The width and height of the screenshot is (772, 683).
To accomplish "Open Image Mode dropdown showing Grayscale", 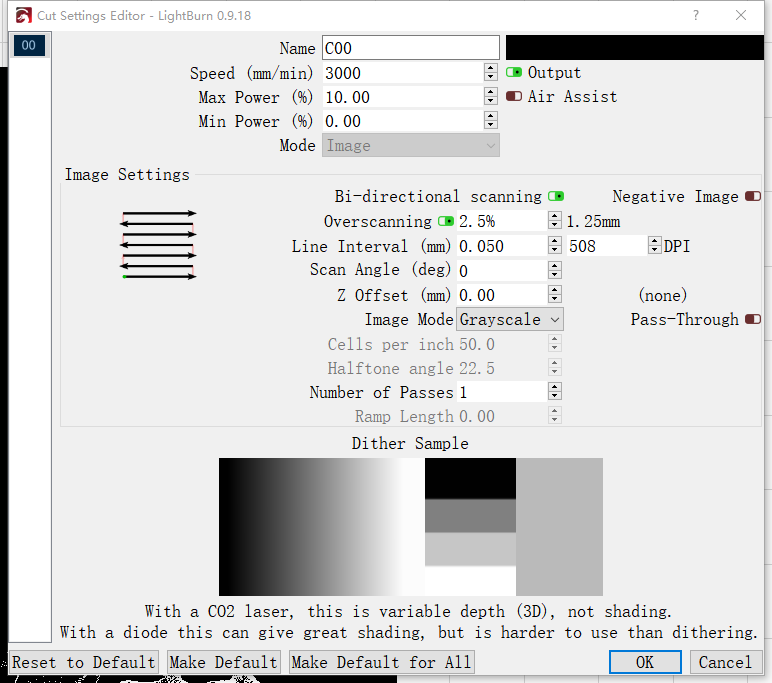I will pos(510,320).
